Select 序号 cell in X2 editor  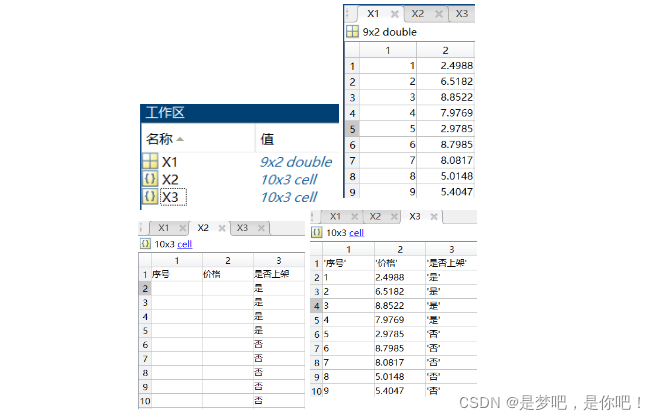coord(177,274)
